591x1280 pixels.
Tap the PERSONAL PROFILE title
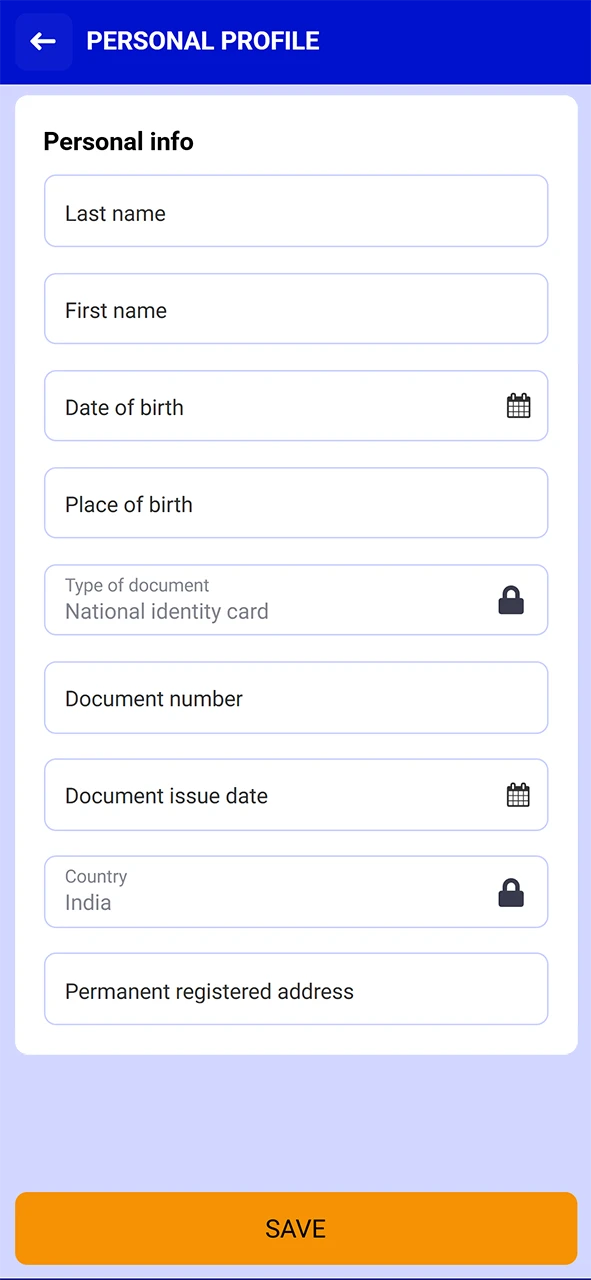tap(203, 41)
